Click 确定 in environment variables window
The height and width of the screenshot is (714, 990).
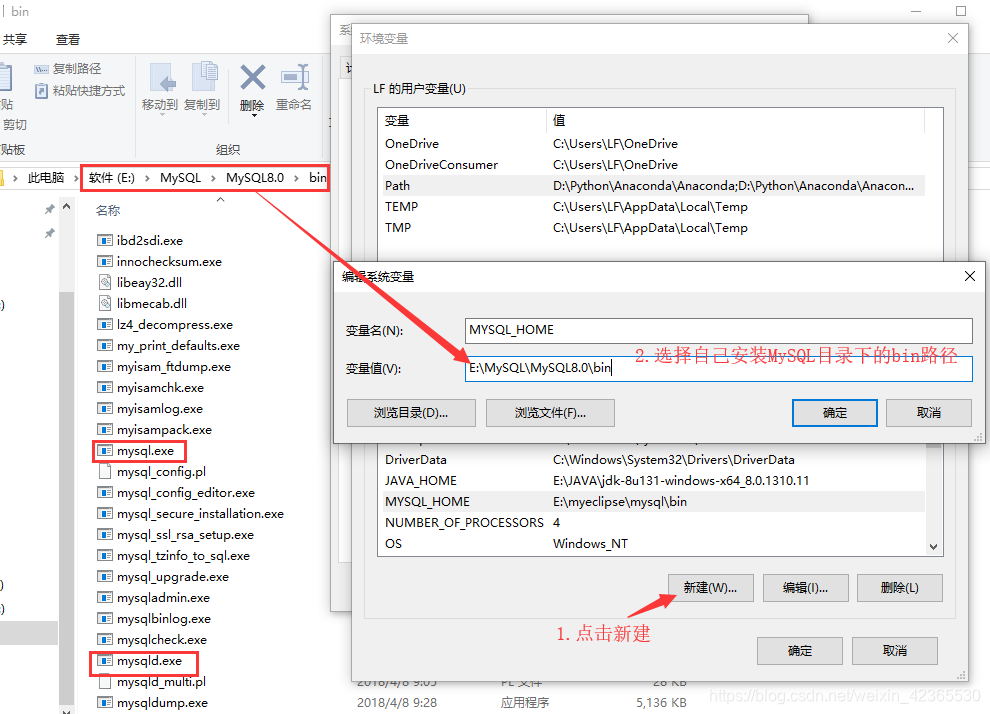[x=800, y=651]
